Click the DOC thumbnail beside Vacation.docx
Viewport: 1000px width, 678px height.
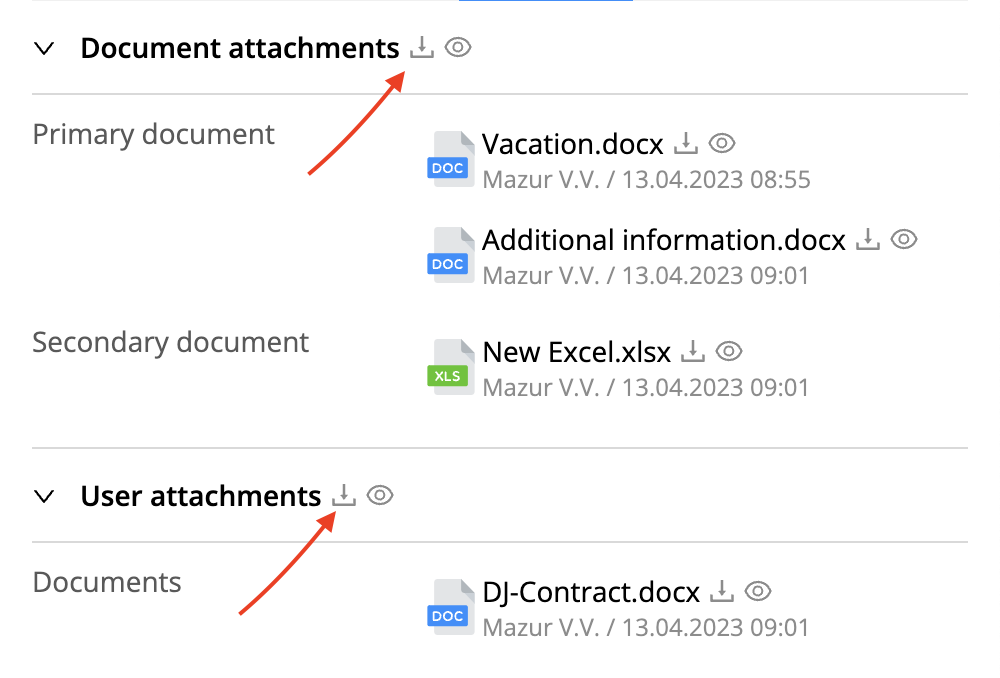coord(450,159)
